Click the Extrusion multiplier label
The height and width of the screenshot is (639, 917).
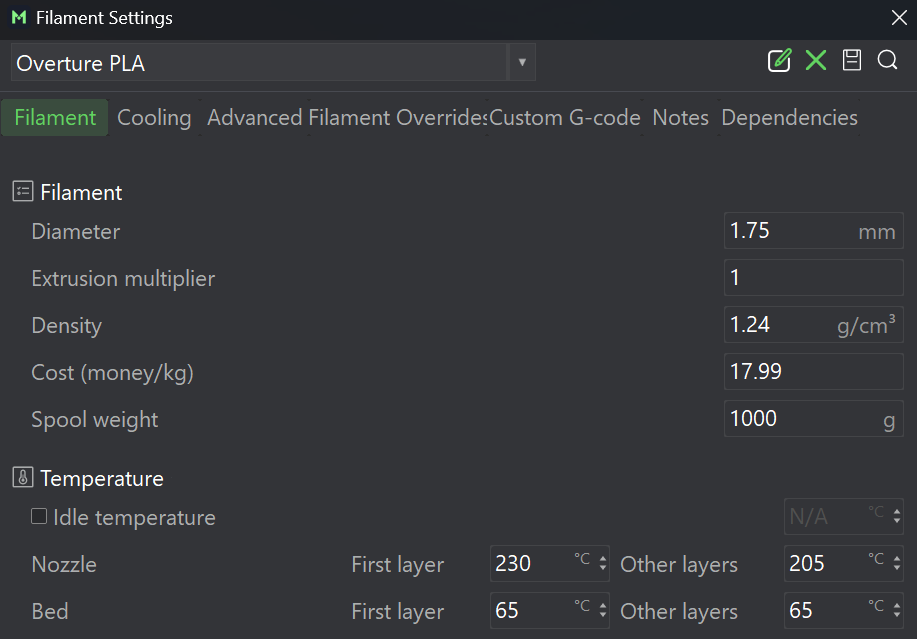coord(123,279)
